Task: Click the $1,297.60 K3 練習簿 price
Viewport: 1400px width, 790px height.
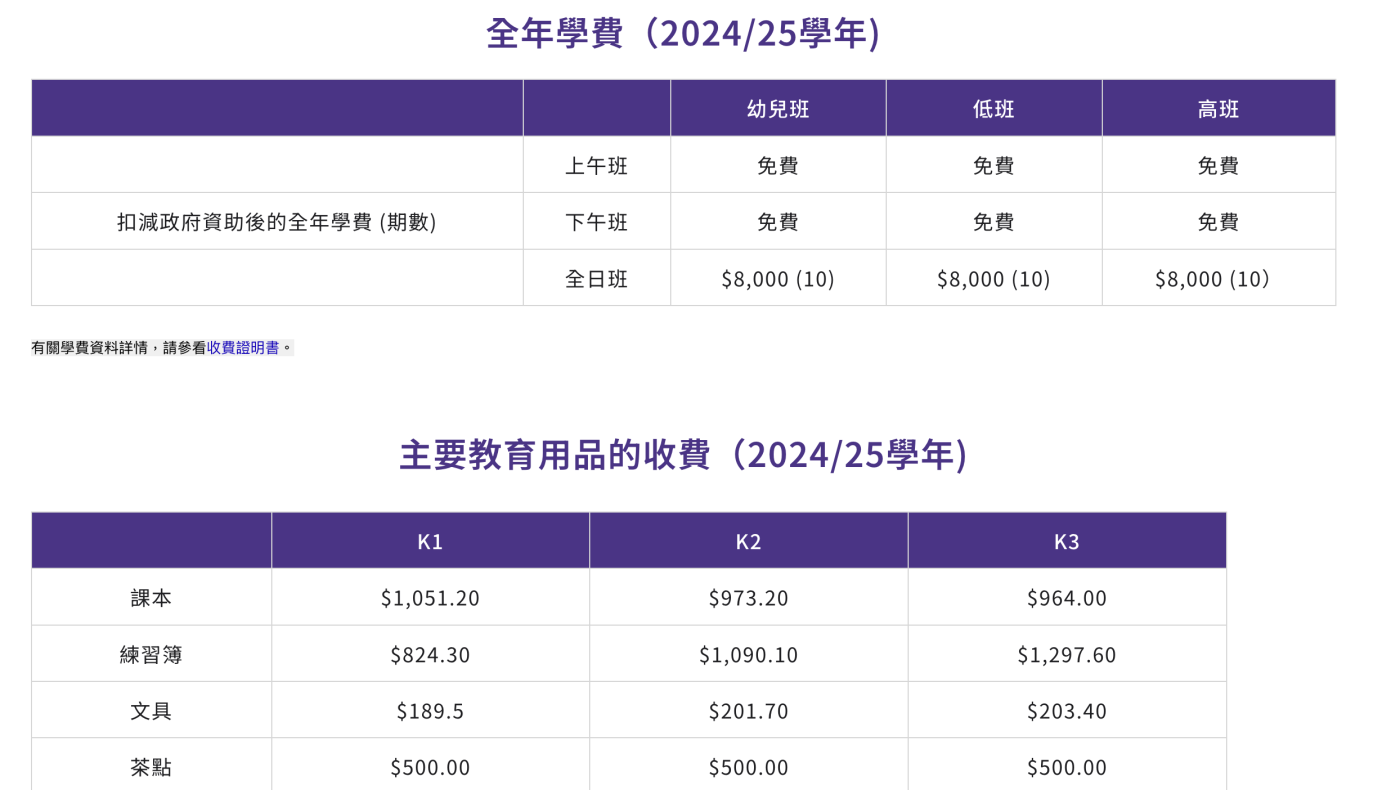Action: pyautogui.click(x=1067, y=655)
